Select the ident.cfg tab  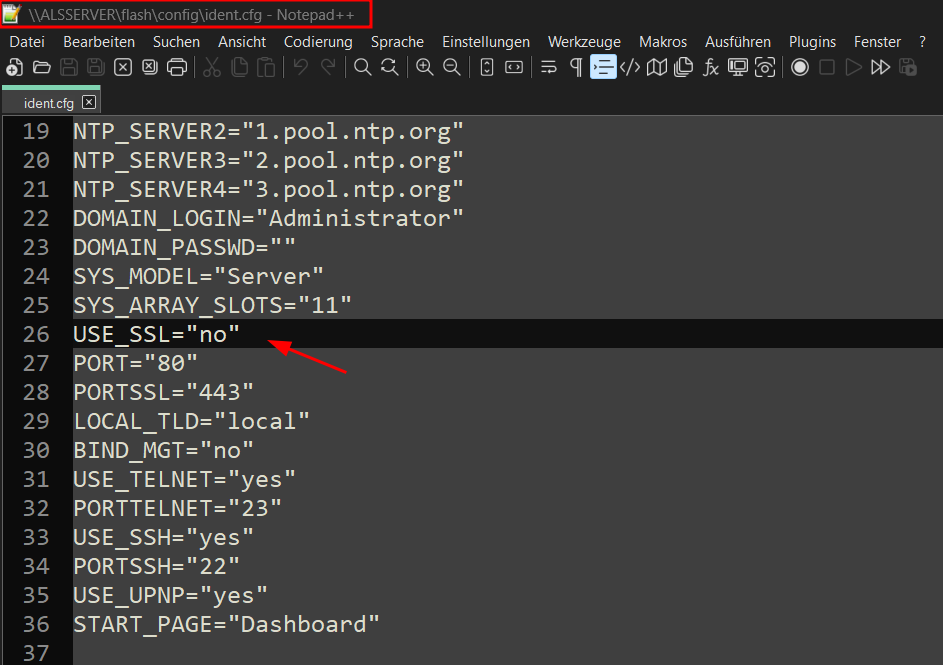pyautogui.click(x=48, y=103)
